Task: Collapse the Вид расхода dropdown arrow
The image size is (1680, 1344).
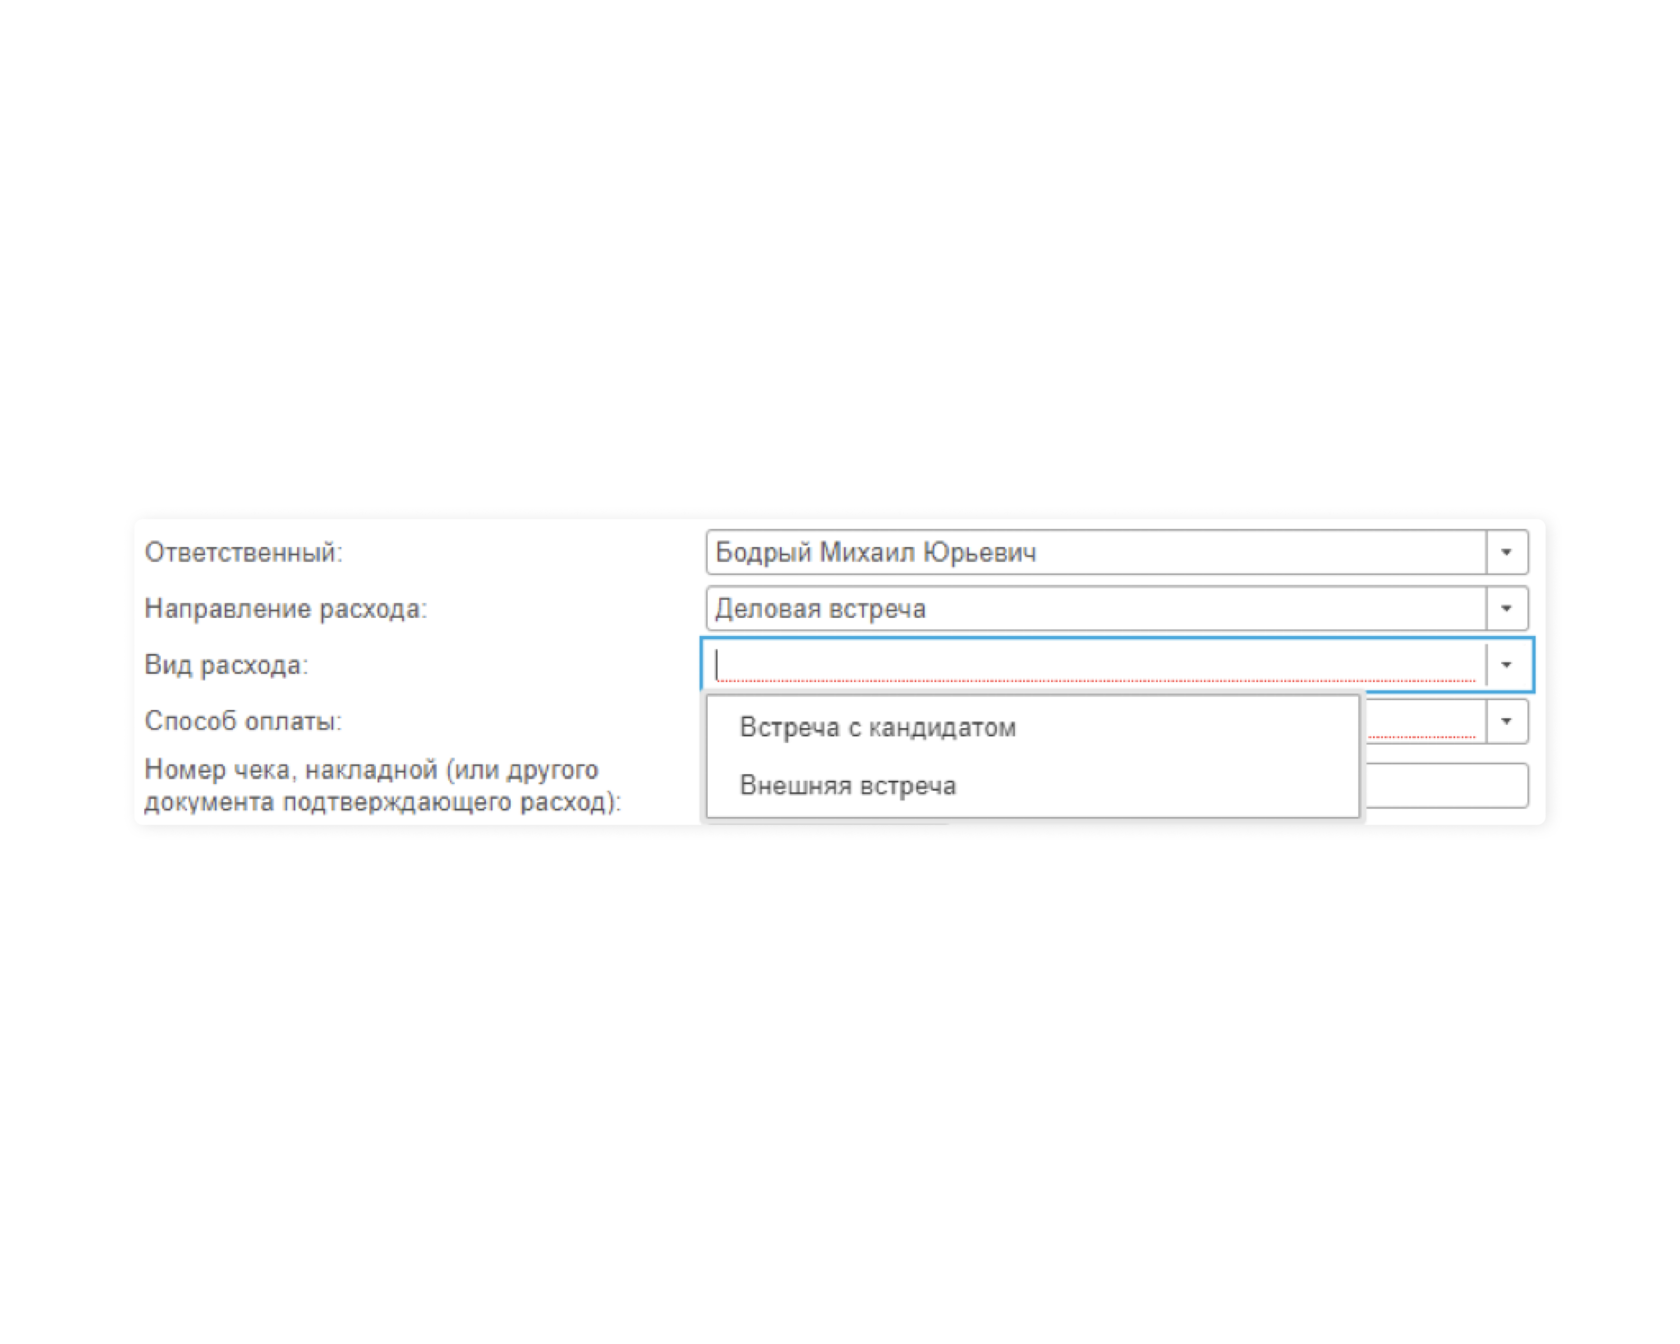Action: click(x=1506, y=665)
